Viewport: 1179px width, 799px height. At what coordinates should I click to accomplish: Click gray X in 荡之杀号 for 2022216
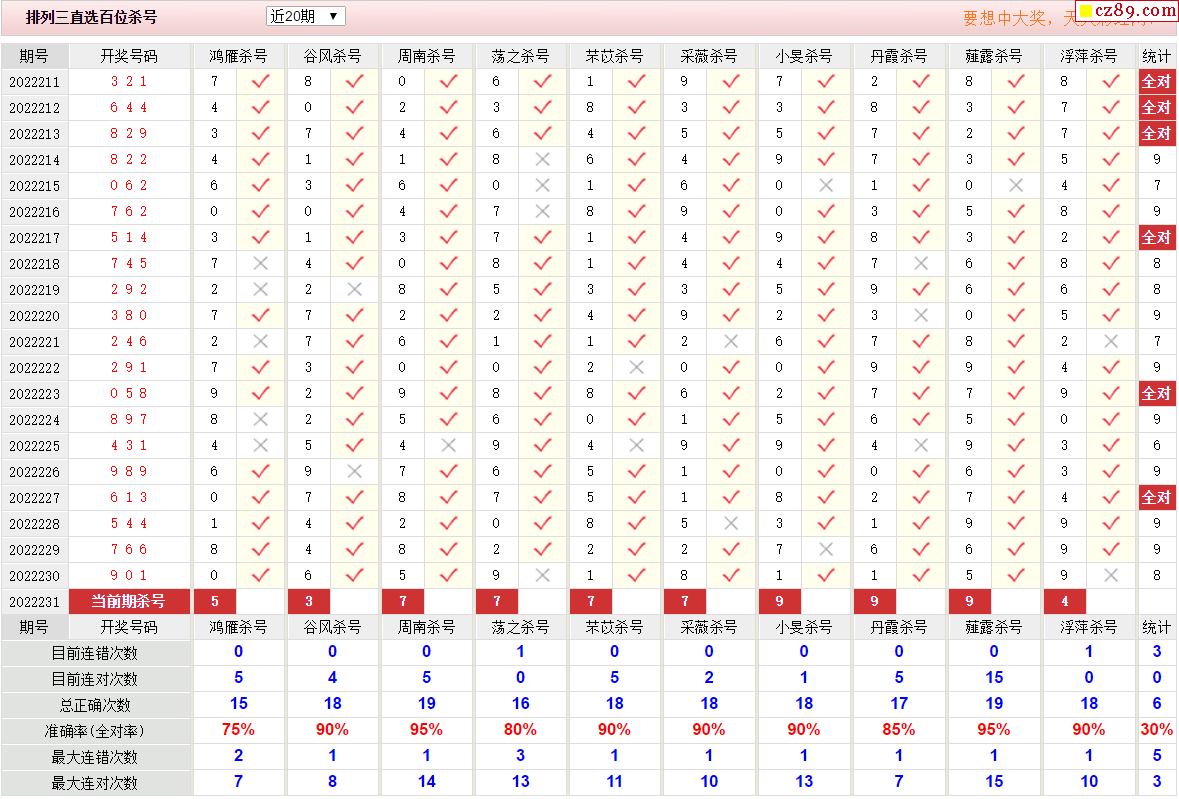click(543, 211)
